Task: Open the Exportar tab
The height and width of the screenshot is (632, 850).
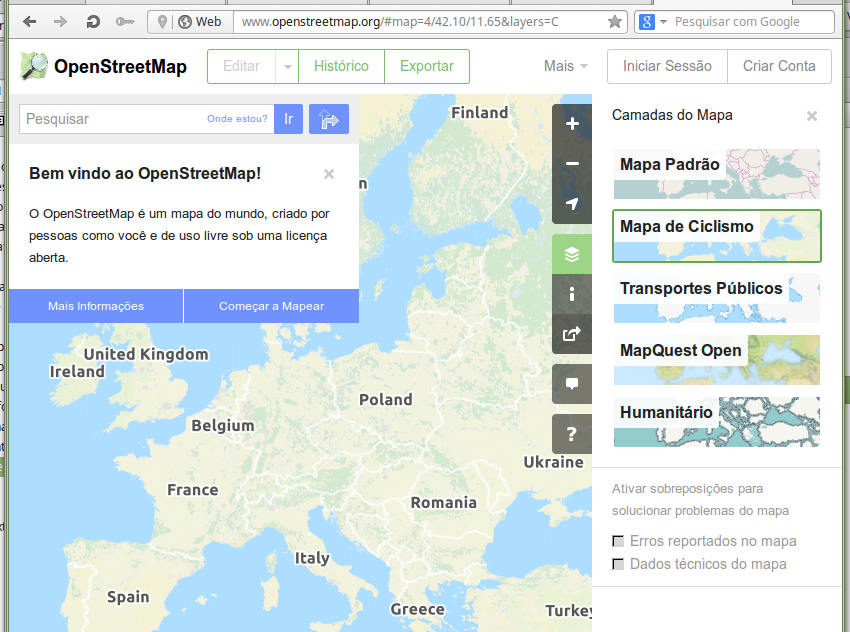Action: pyautogui.click(x=427, y=66)
